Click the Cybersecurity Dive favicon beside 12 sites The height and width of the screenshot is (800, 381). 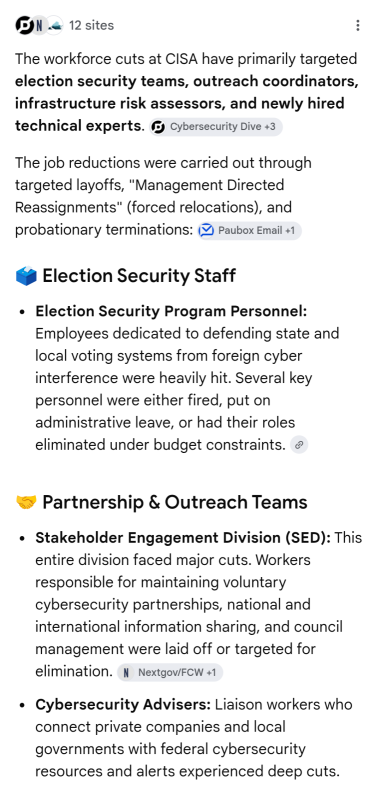tap(23, 25)
